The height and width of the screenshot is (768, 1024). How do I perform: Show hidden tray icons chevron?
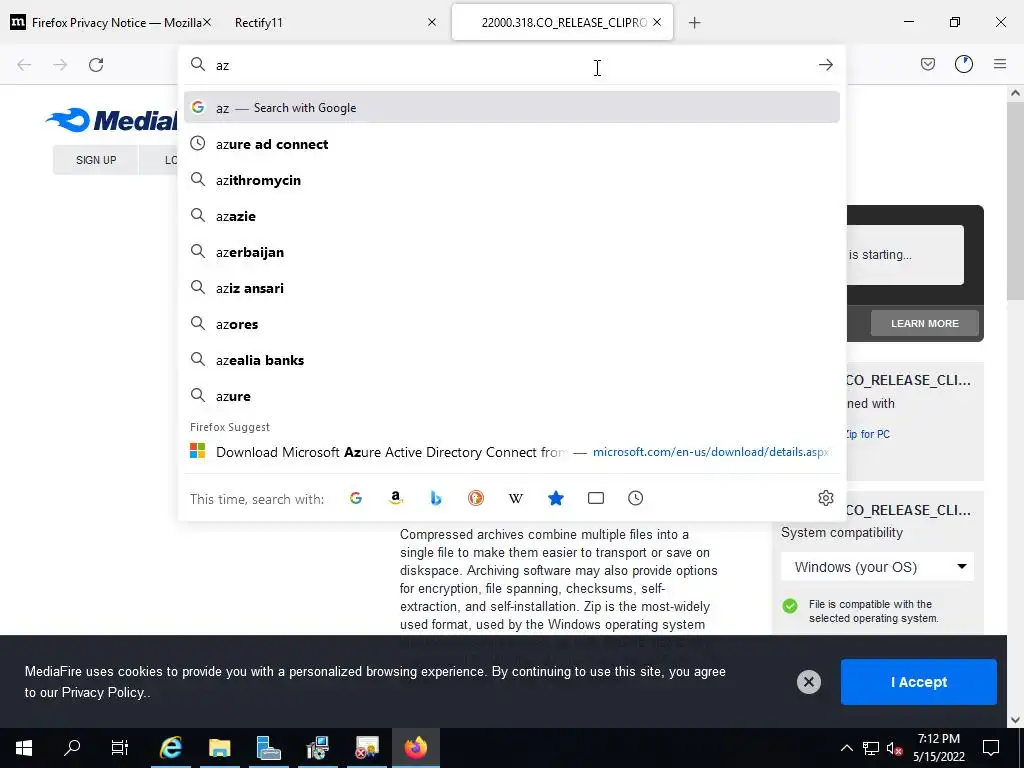coord(846,748)
